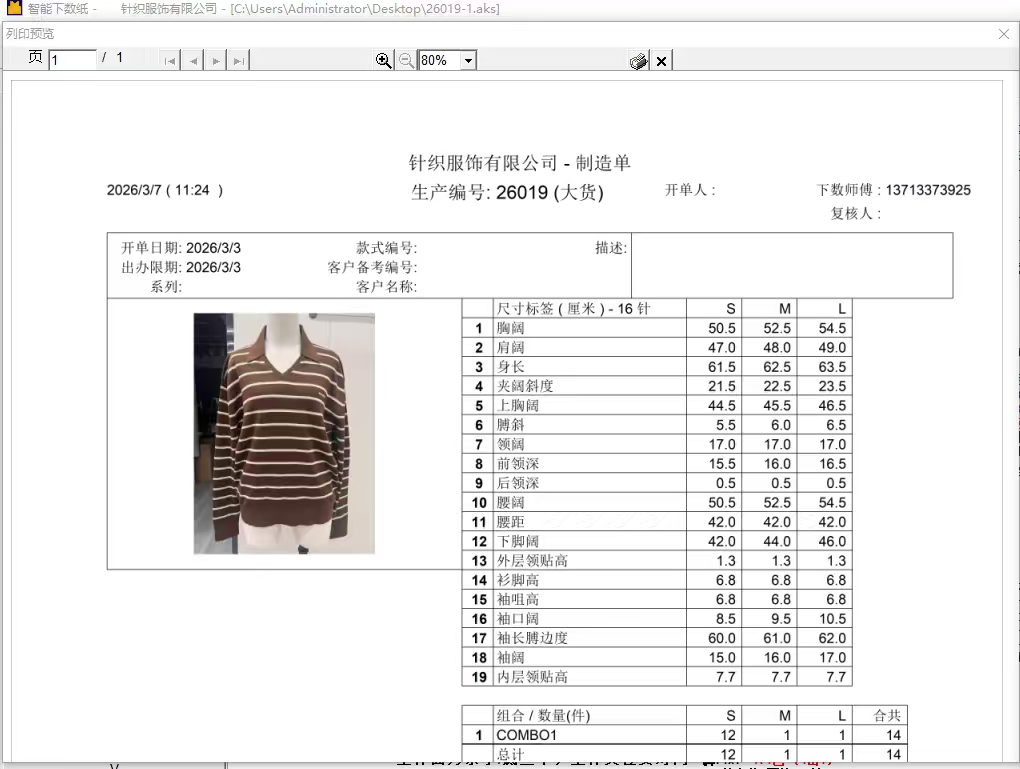Select the COMBO1 row label
Screen dimensions: 1020x769
point(526,735)
